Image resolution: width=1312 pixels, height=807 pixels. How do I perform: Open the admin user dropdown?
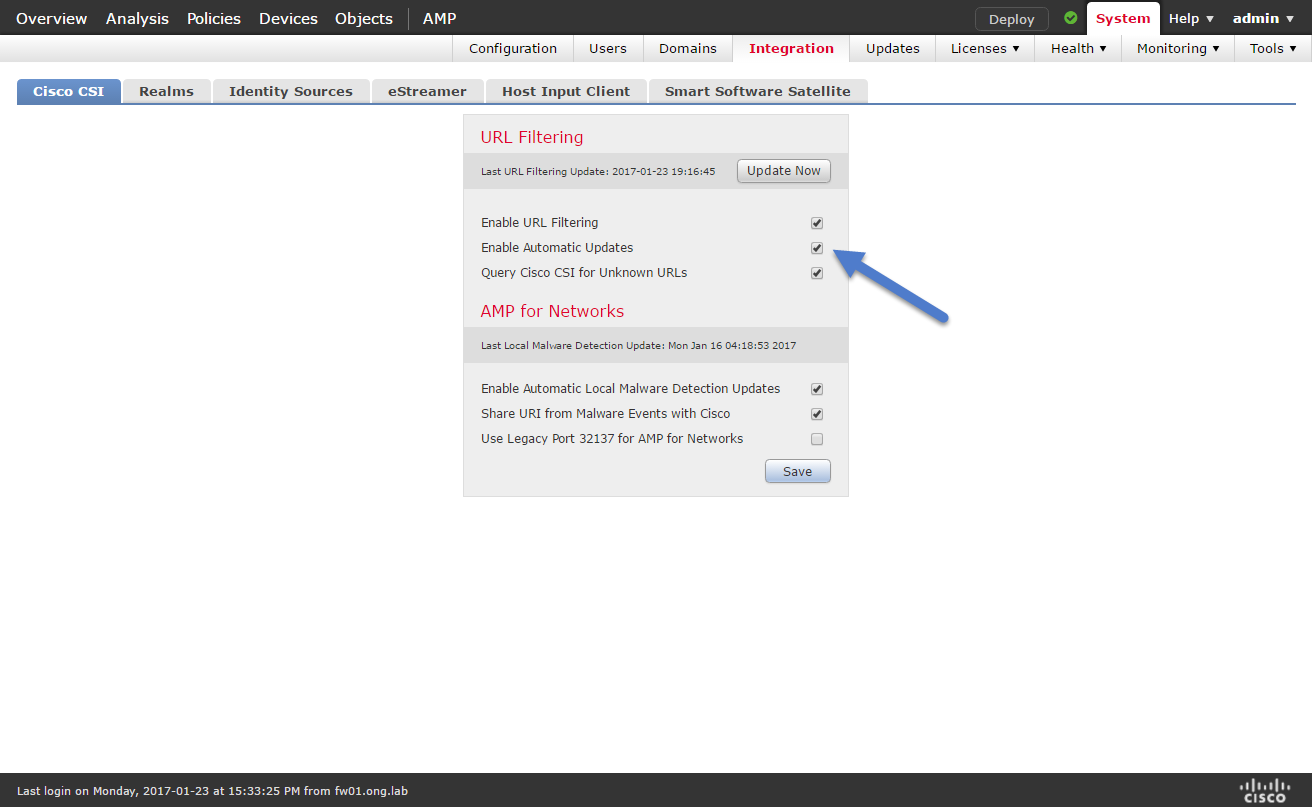tap(1263, 18)
